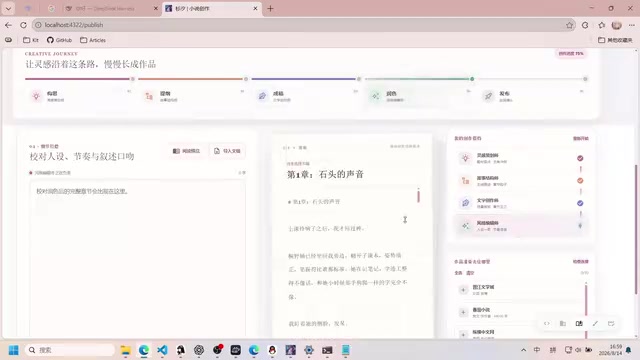640x360 pixels.
Task: Open the 其他收藏夹 bookmarks folder
Action: [x=615, y=40]
